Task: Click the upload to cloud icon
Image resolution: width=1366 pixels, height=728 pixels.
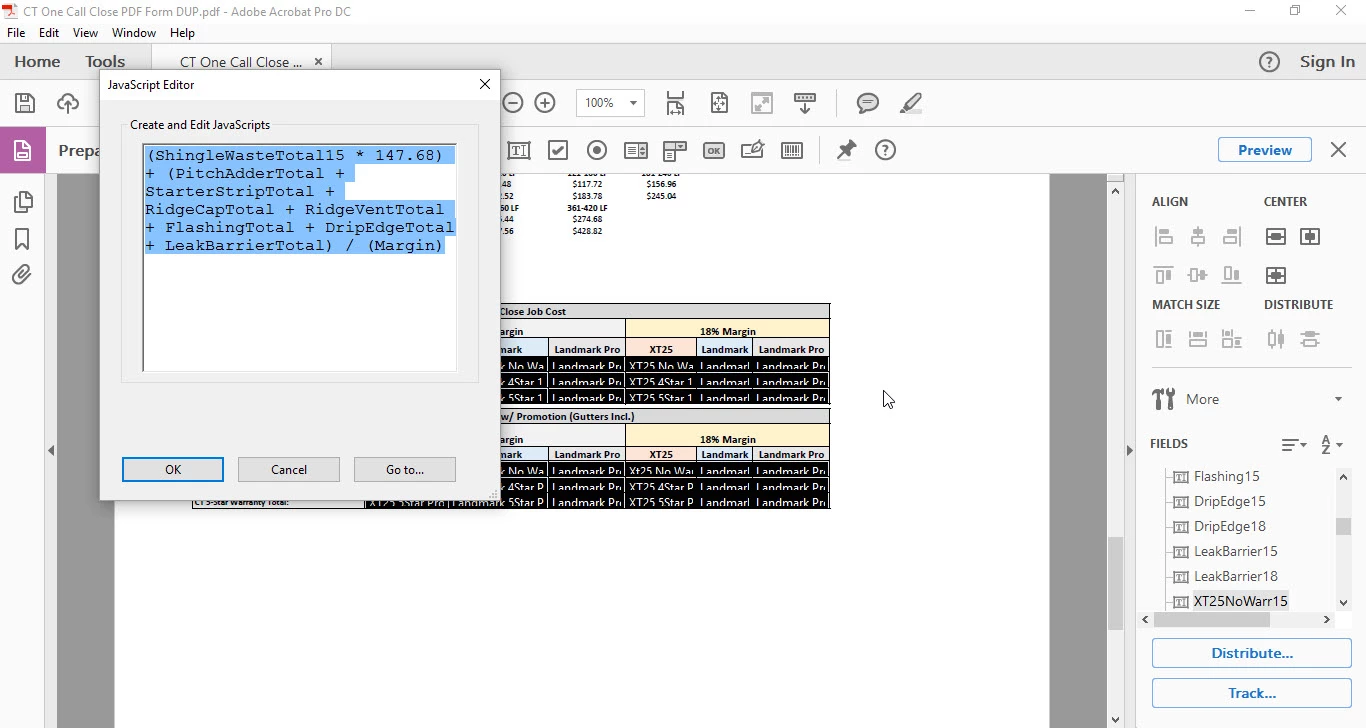Action: [x=68, y=103]
